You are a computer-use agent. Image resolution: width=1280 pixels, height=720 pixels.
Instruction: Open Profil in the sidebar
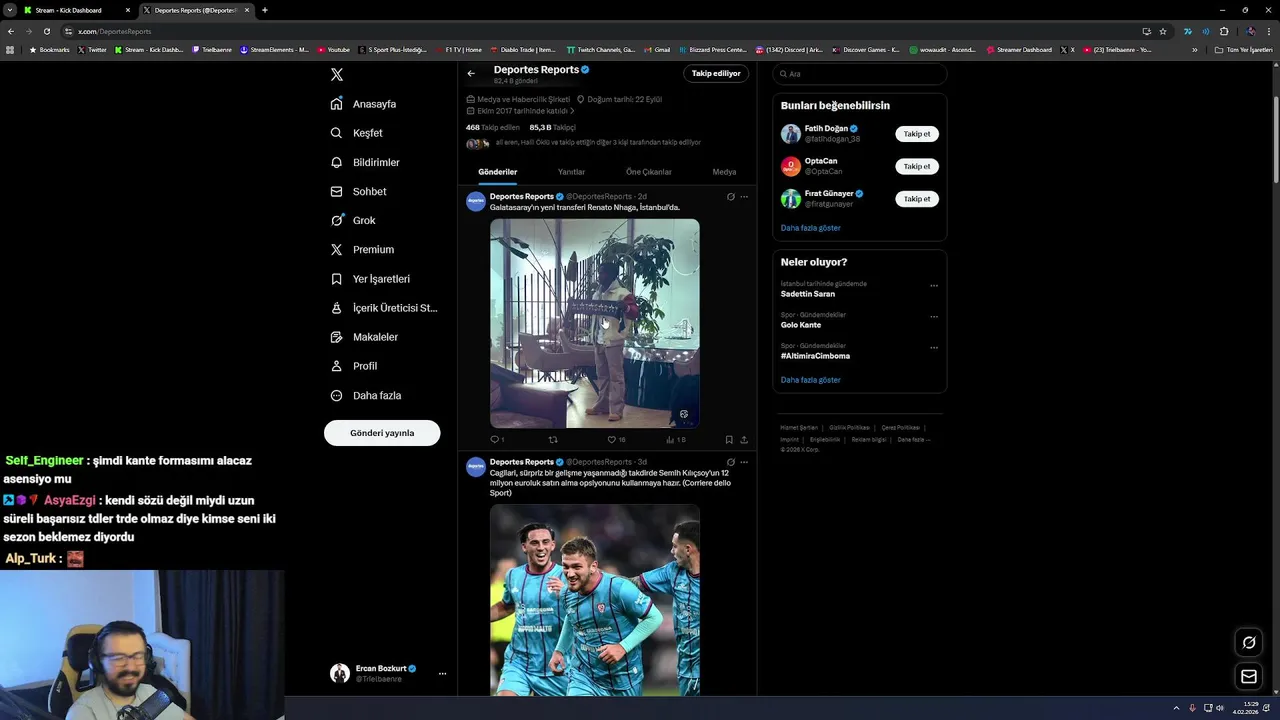click(354, 366)
